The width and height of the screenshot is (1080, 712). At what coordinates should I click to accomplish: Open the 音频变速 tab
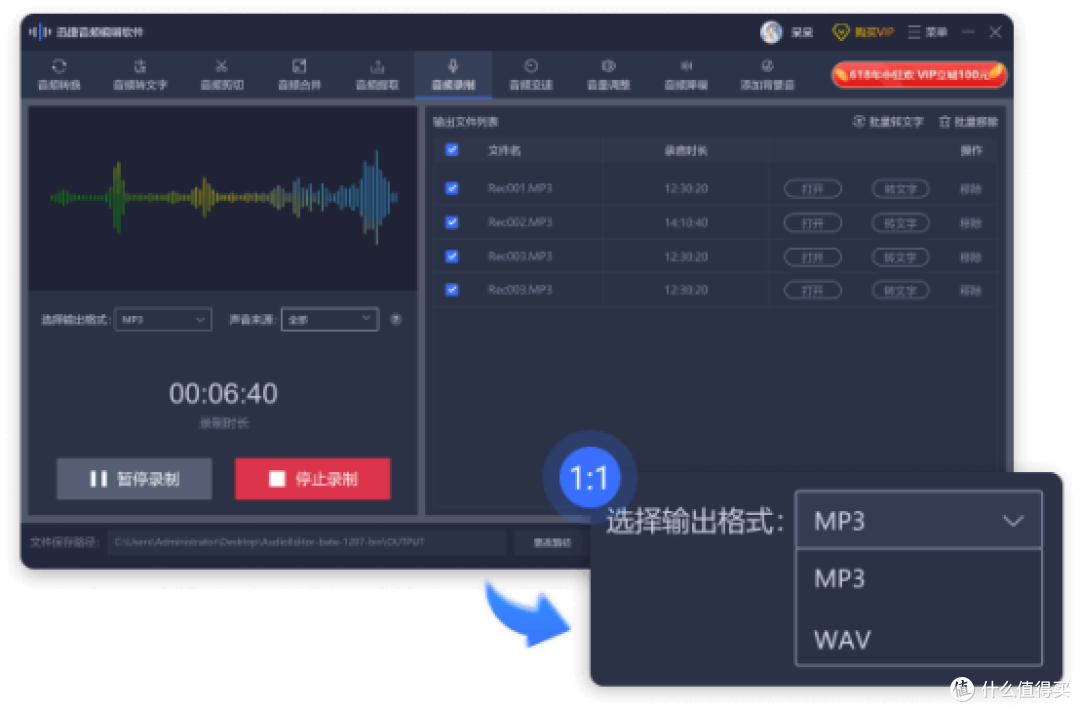pos(530,74)
